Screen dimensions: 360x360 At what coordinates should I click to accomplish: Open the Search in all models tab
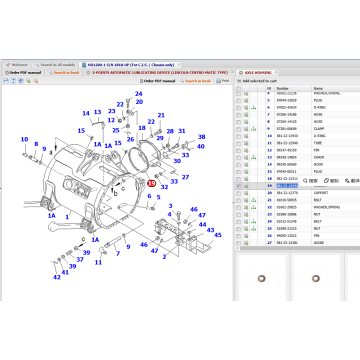[55, 65]
